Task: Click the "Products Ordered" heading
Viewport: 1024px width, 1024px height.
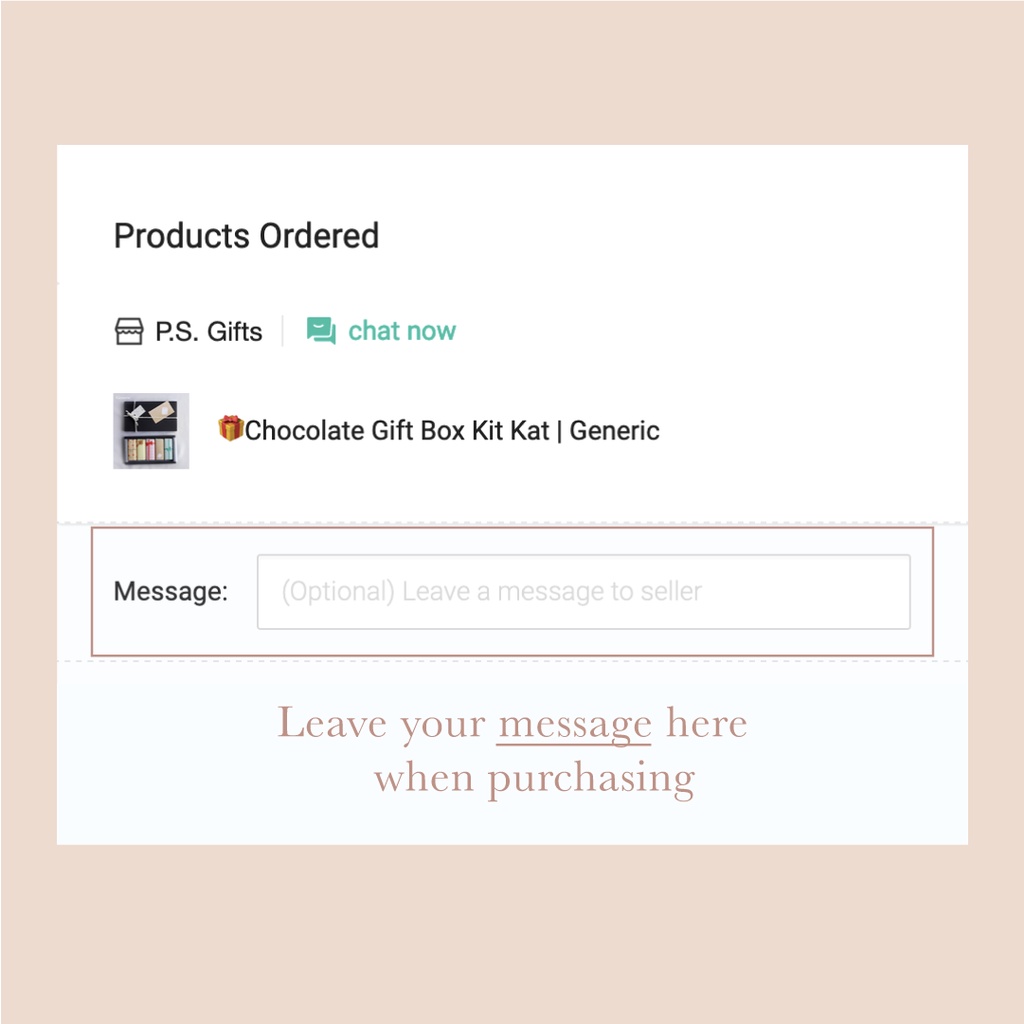Action: pos(246,236)
